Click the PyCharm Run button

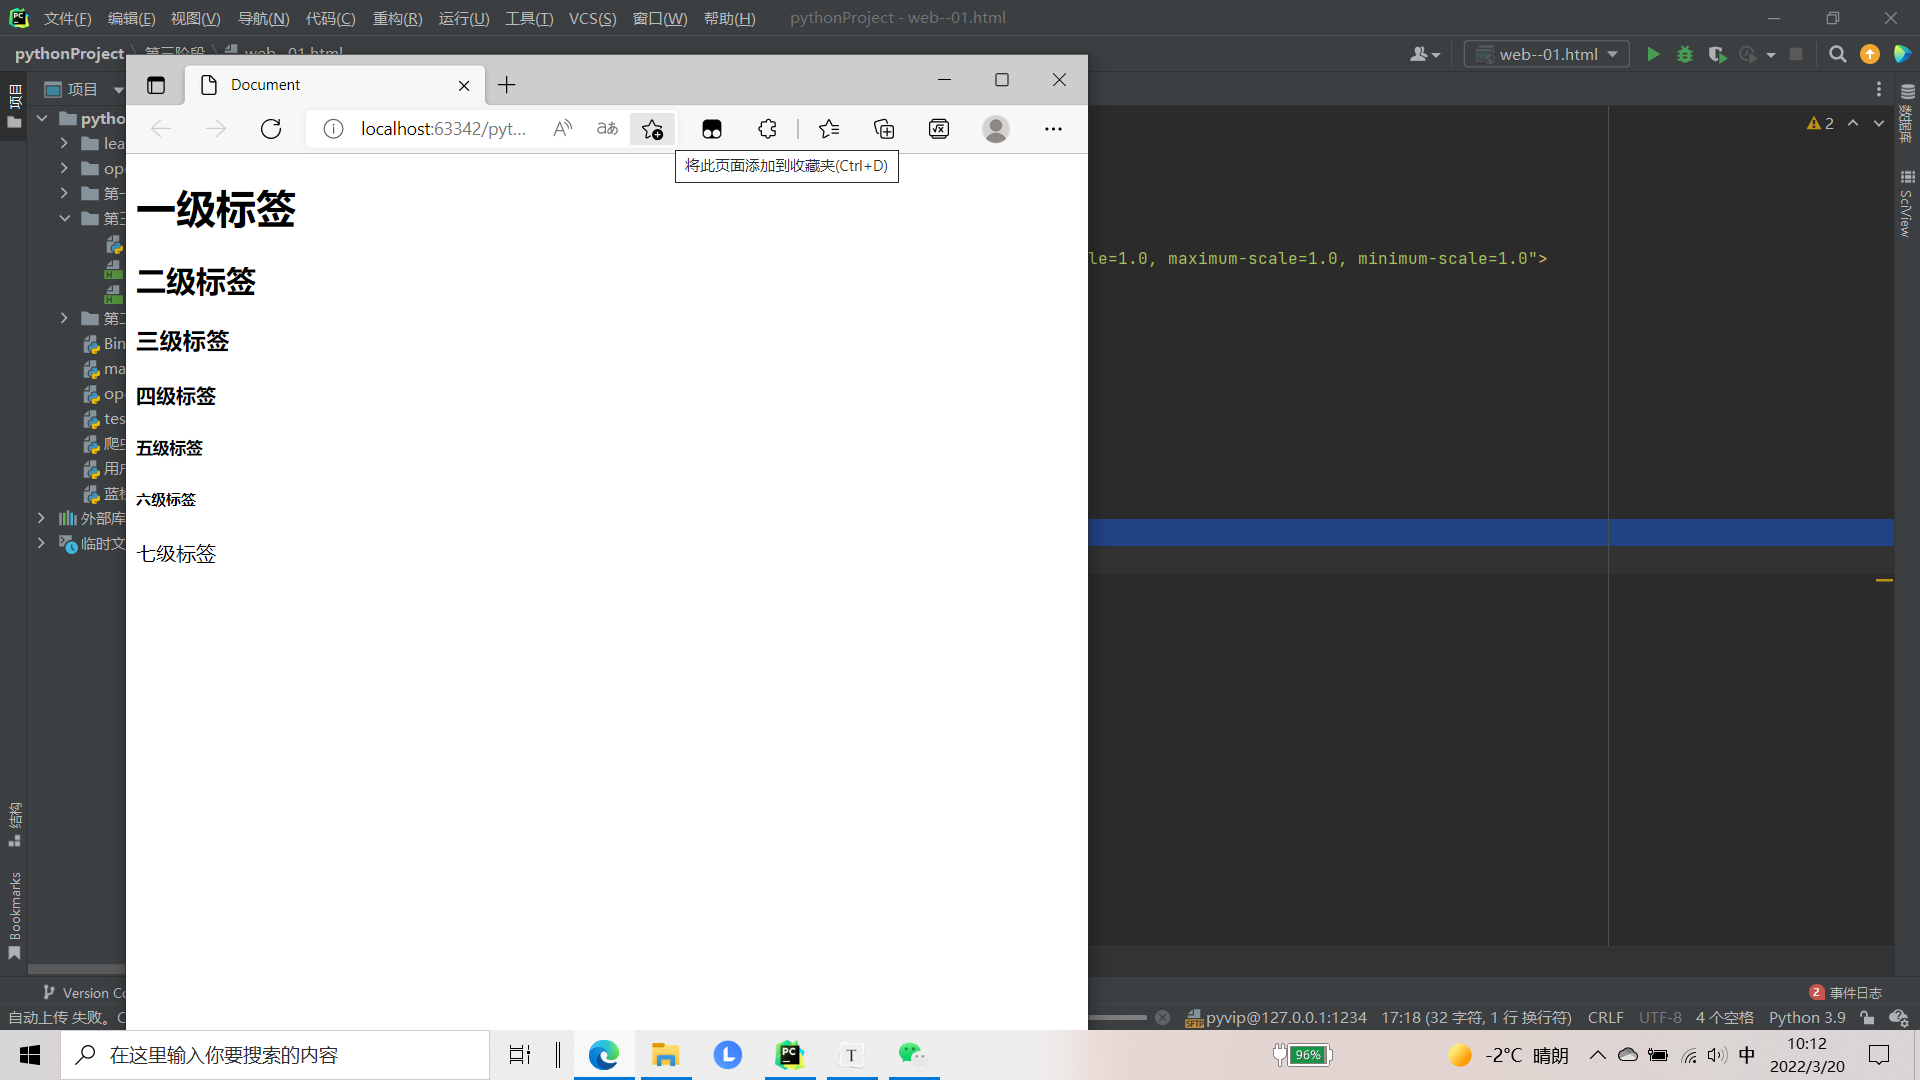1653,54
